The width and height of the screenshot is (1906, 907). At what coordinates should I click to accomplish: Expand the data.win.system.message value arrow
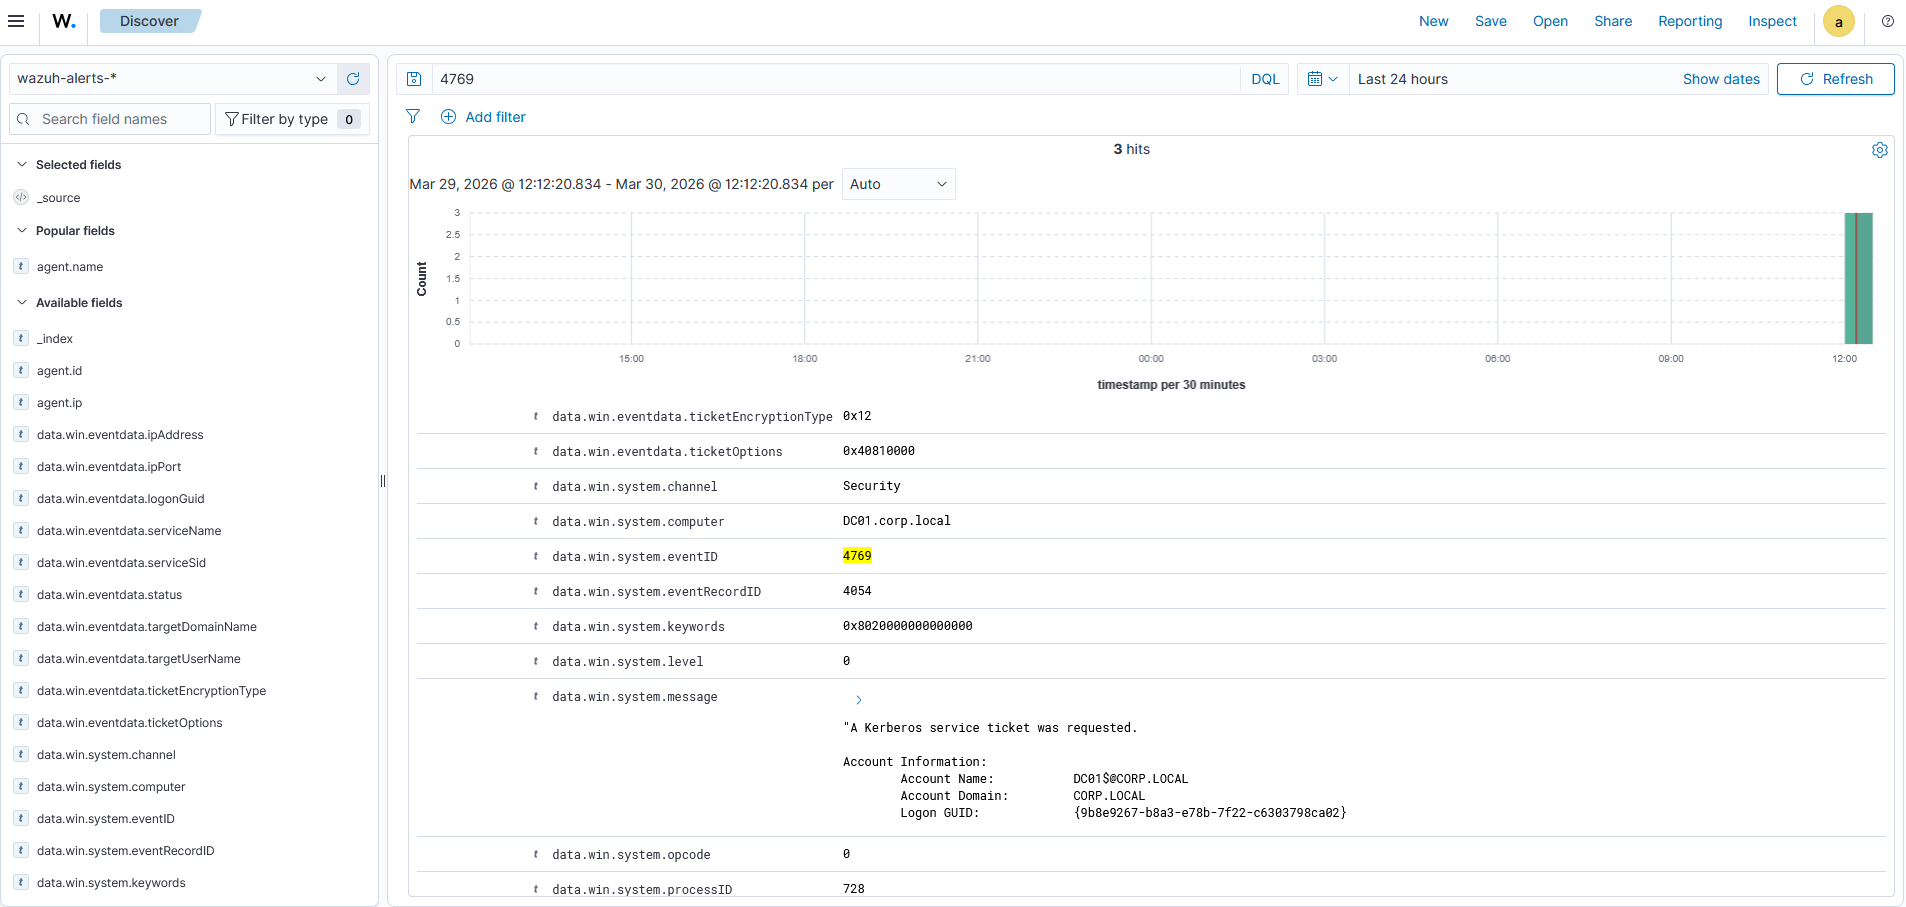click(x=859, y=700)
